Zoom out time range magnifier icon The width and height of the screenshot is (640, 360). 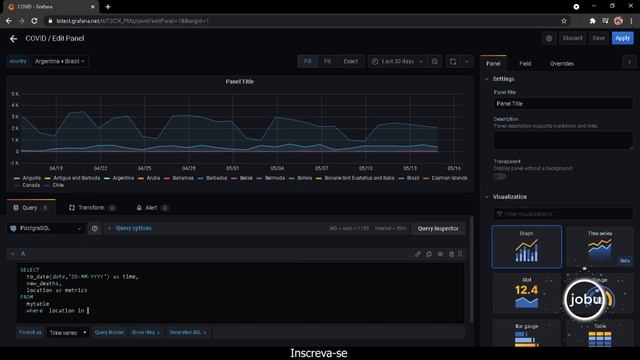(x=434, y=61)
